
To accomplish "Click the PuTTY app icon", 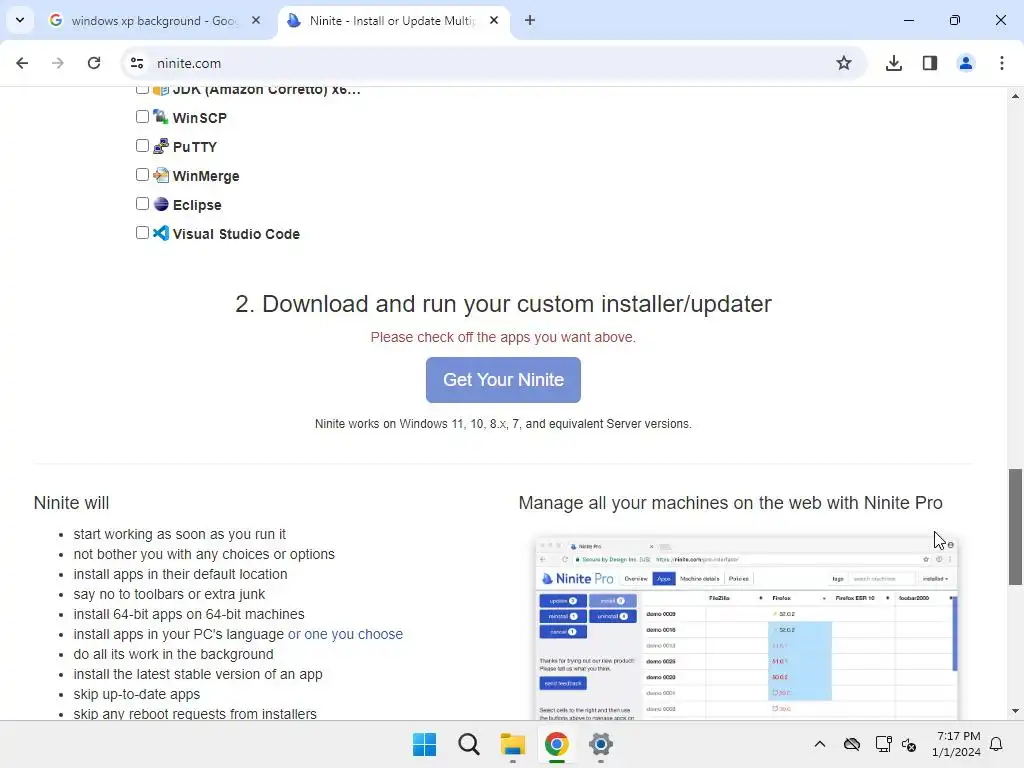I will 161,146.
